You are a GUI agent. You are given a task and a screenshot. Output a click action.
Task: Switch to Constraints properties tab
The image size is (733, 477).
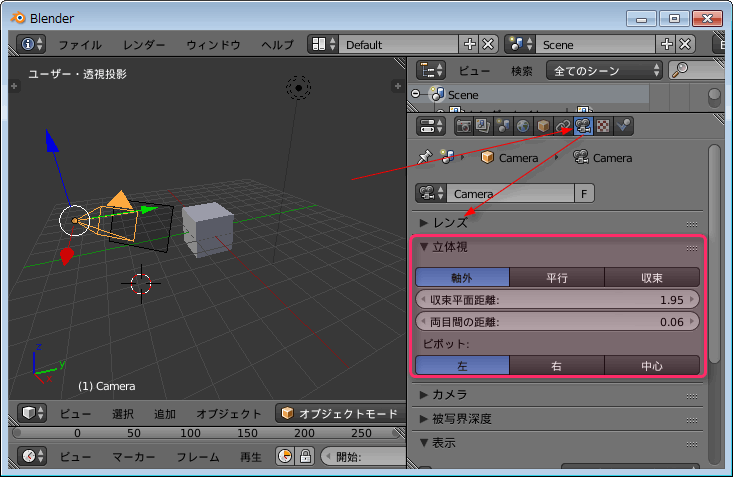563,126
